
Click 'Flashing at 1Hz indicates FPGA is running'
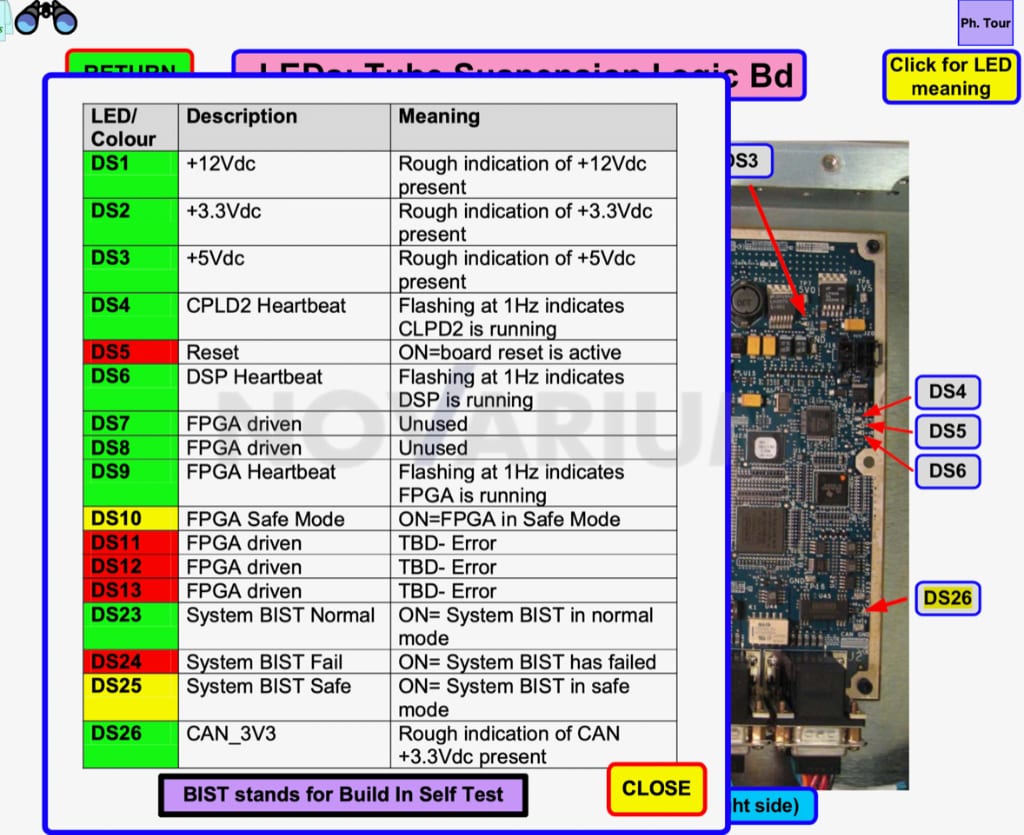(534, 483)
